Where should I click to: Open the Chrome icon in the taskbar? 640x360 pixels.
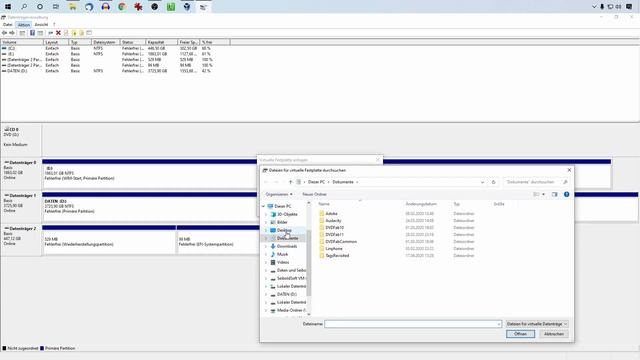(122, 7)
